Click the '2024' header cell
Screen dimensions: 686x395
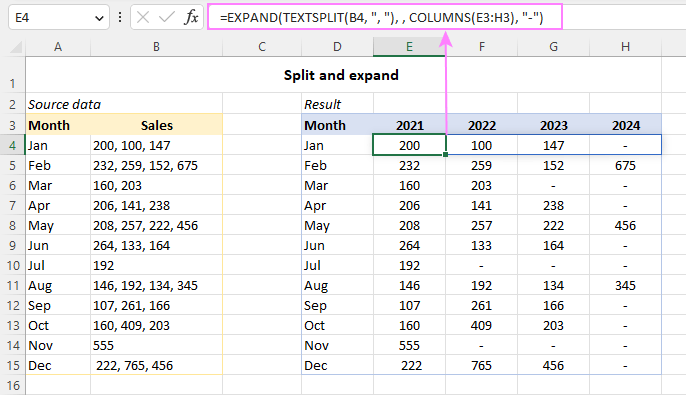coord(626,126)
